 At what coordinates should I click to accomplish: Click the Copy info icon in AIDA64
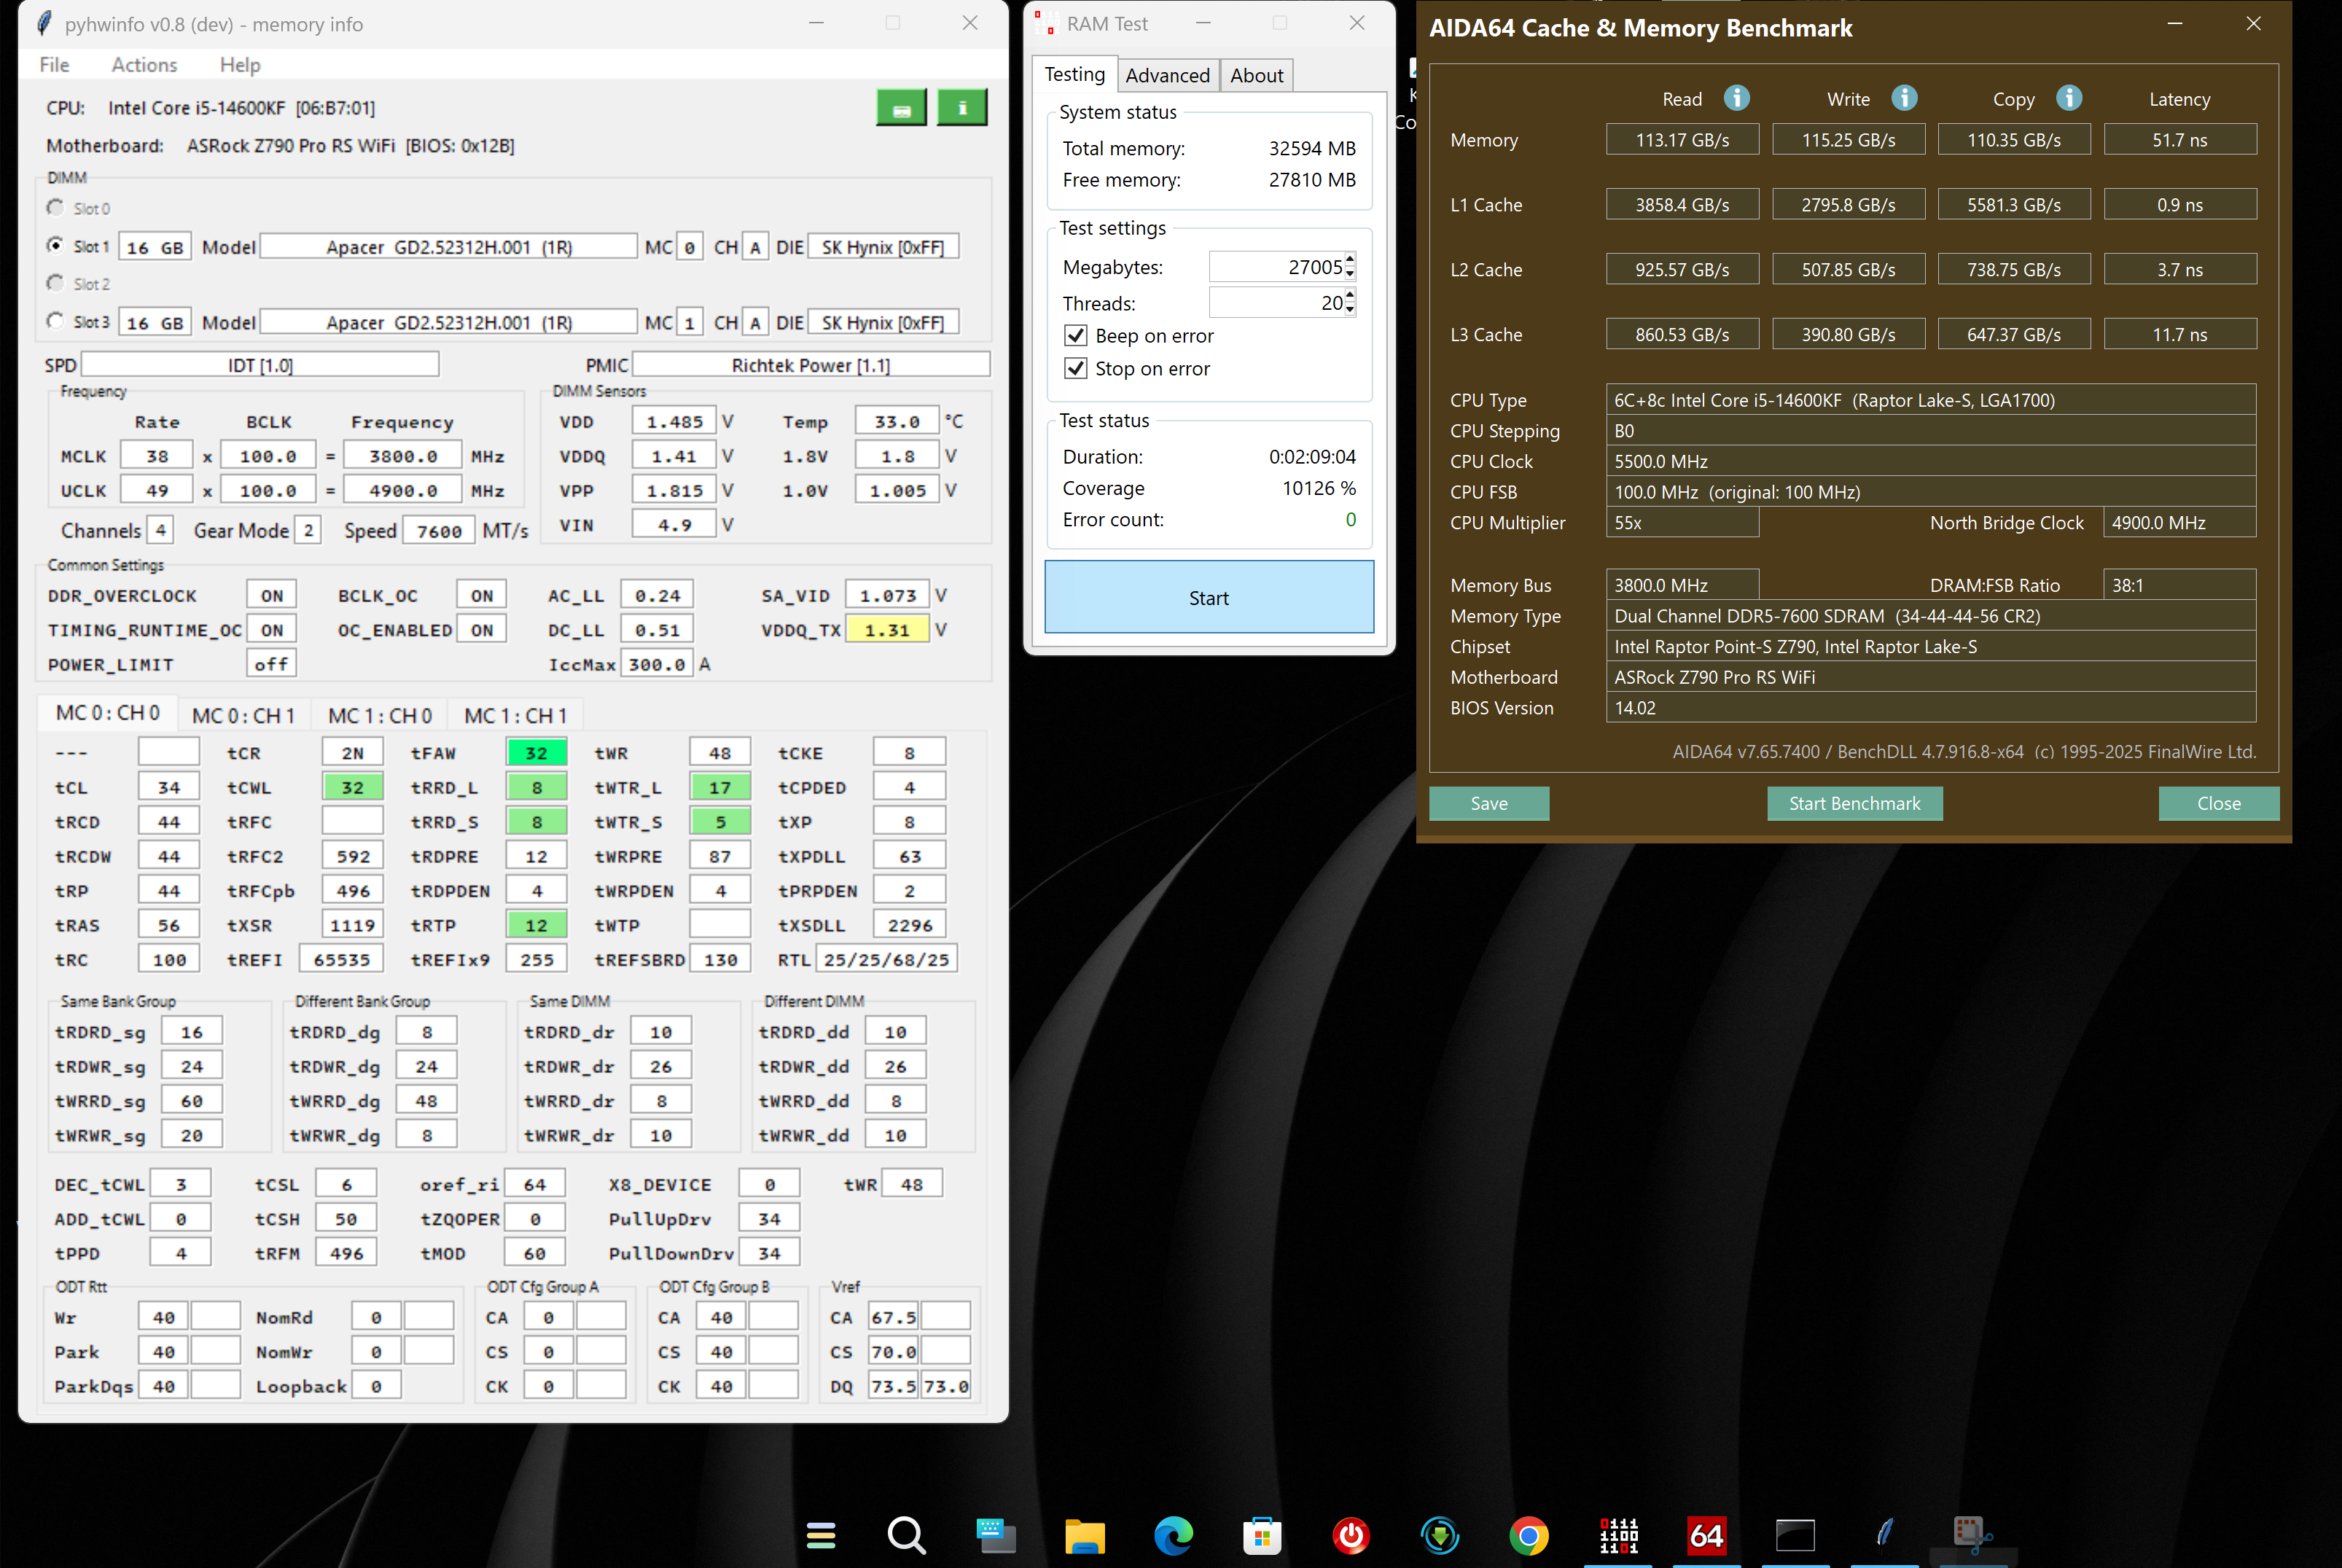click(2069, 98)
